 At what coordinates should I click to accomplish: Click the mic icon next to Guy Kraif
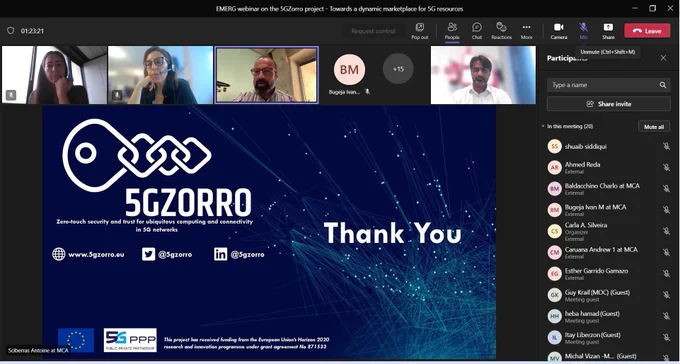click(x=666, y=295)
